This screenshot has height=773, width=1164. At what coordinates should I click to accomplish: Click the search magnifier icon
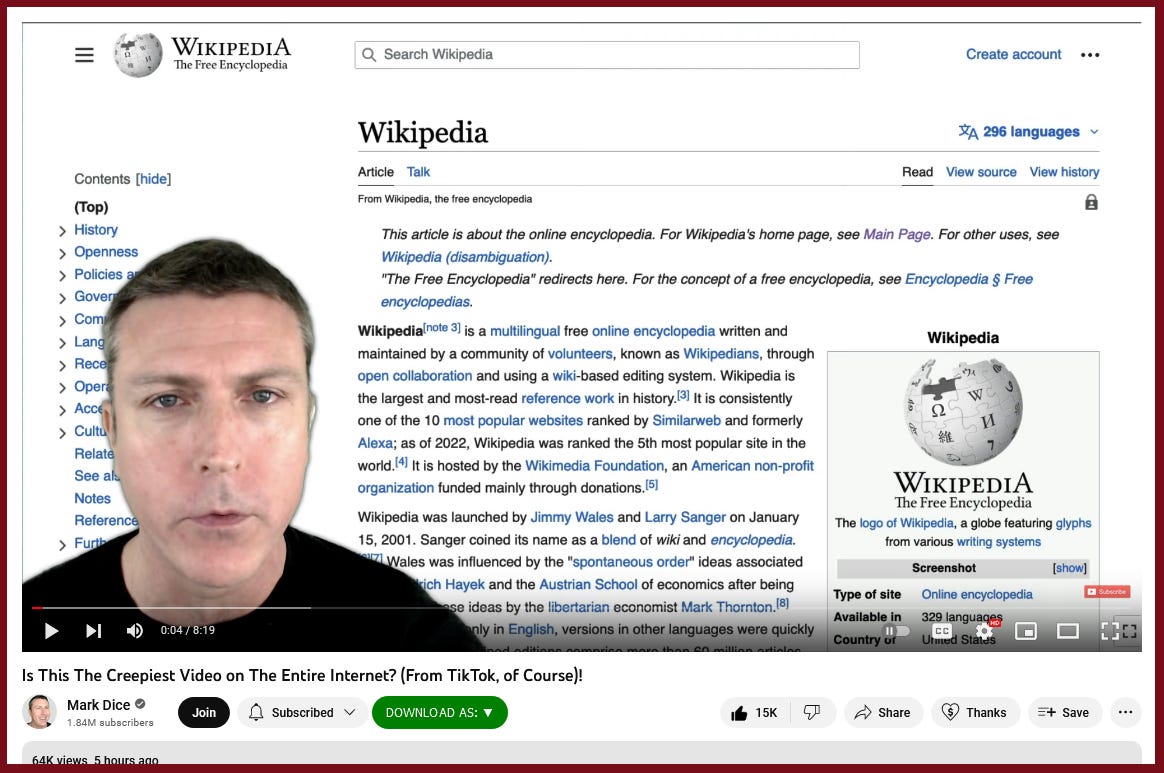click(x=369, y=55)
